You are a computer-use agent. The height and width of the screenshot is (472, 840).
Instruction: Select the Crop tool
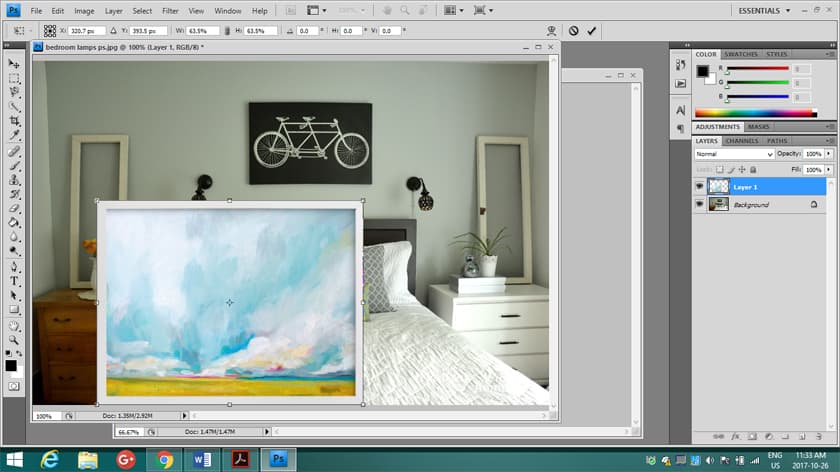(14, 121)
